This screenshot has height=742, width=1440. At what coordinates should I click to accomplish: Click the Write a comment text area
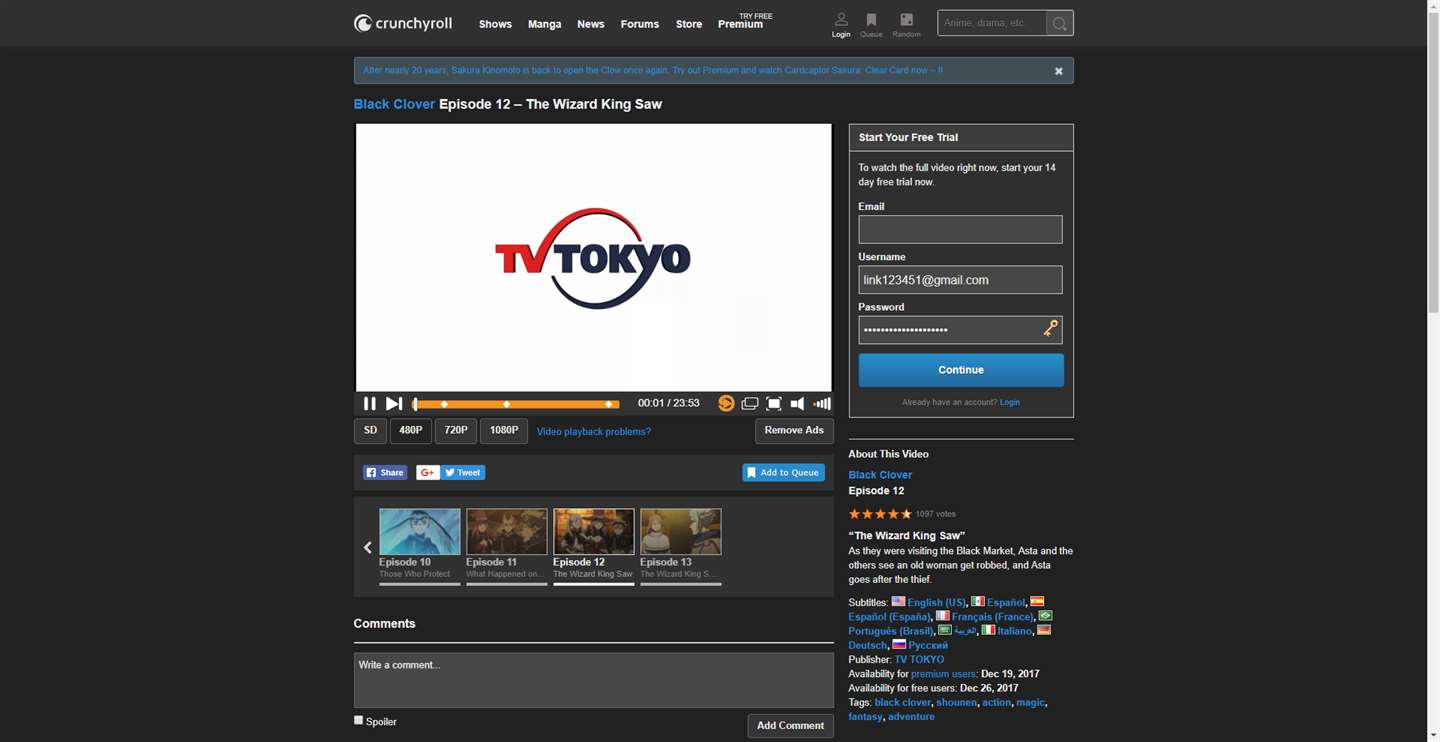(594, 680)
